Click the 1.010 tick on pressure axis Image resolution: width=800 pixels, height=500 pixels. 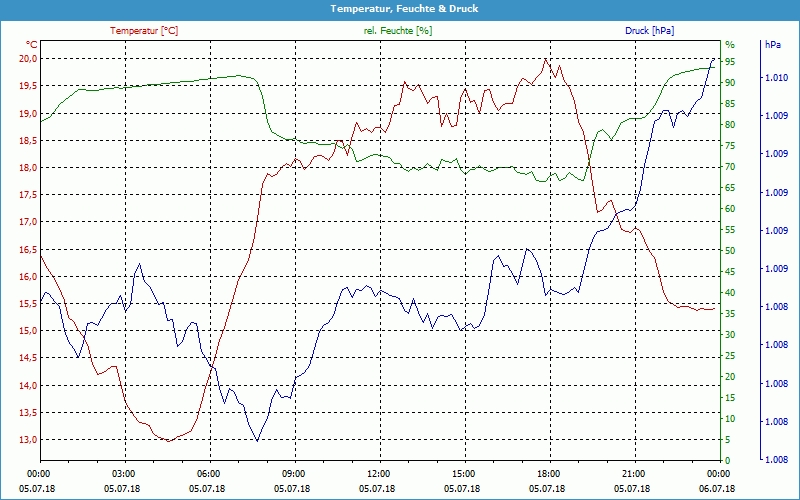tap(777, 78)
